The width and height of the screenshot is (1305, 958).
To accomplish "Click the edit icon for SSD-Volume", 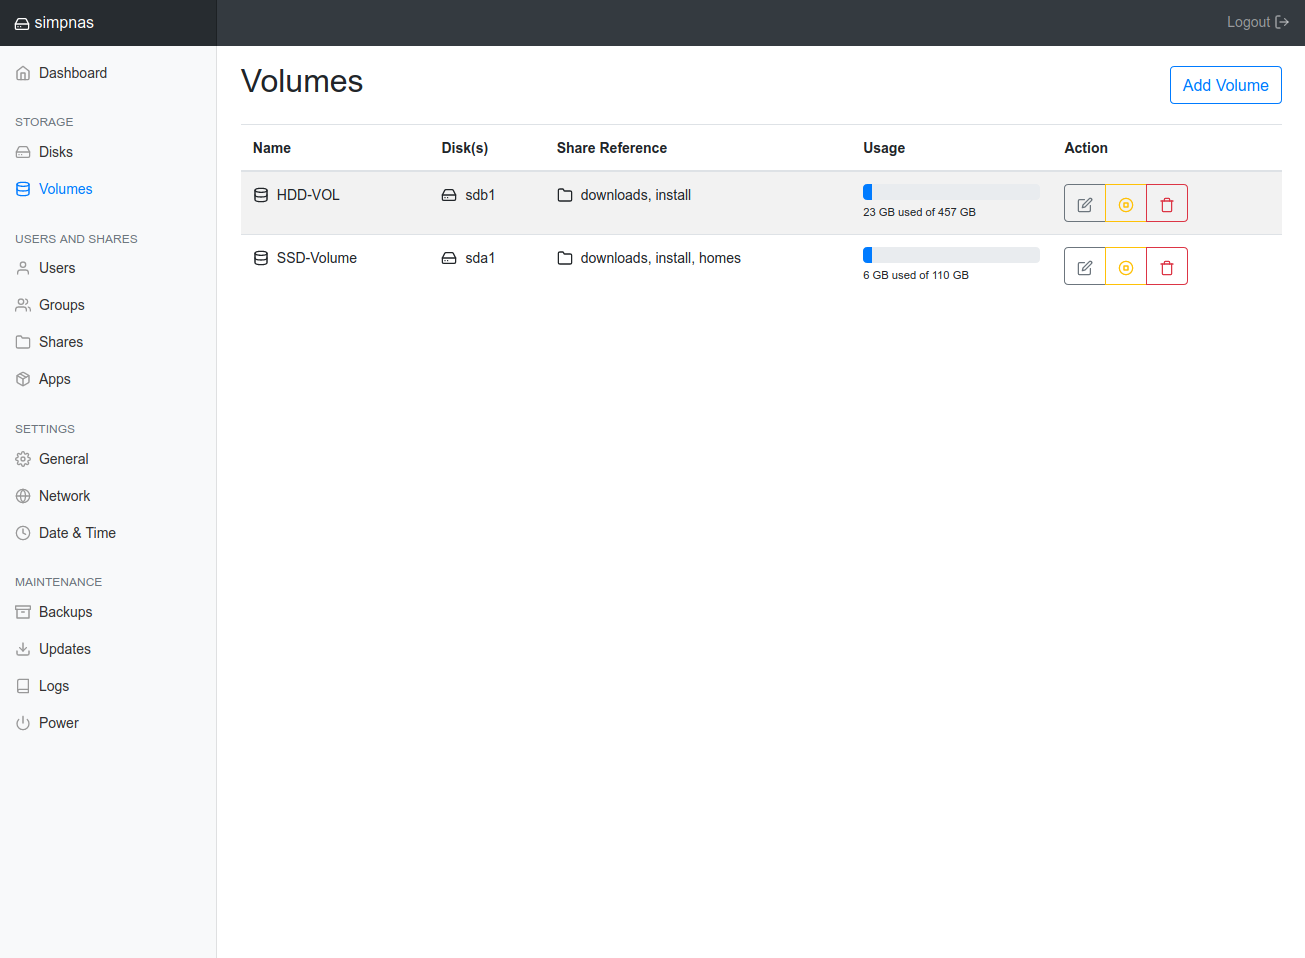I will click(1084, 267).
